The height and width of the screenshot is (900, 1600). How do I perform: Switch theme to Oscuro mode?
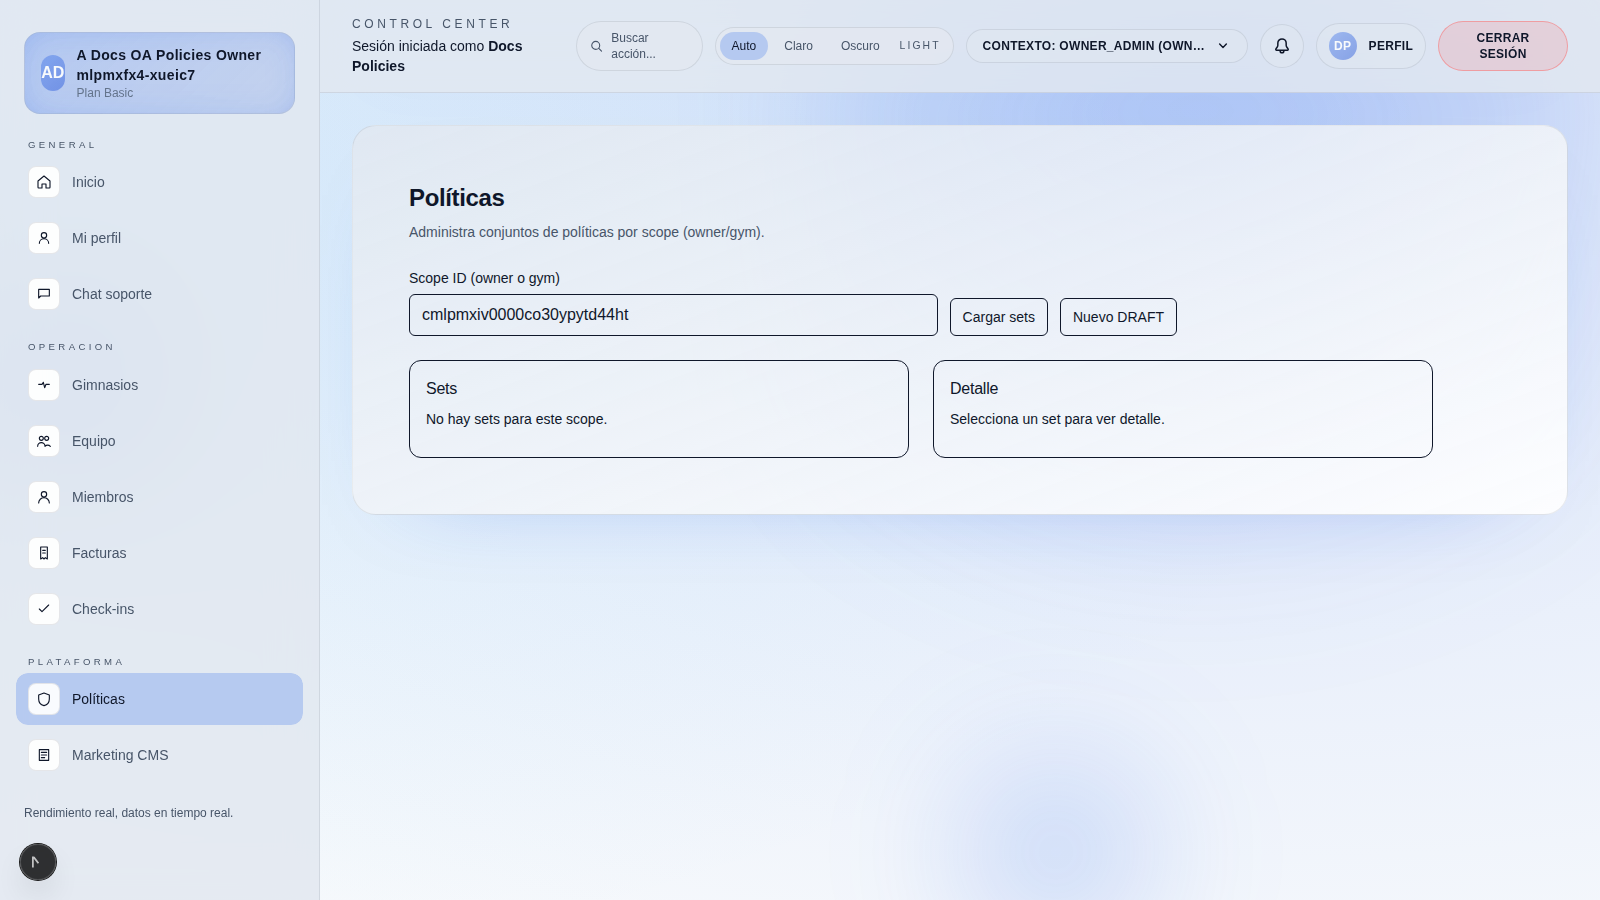[x=860, y=46]
